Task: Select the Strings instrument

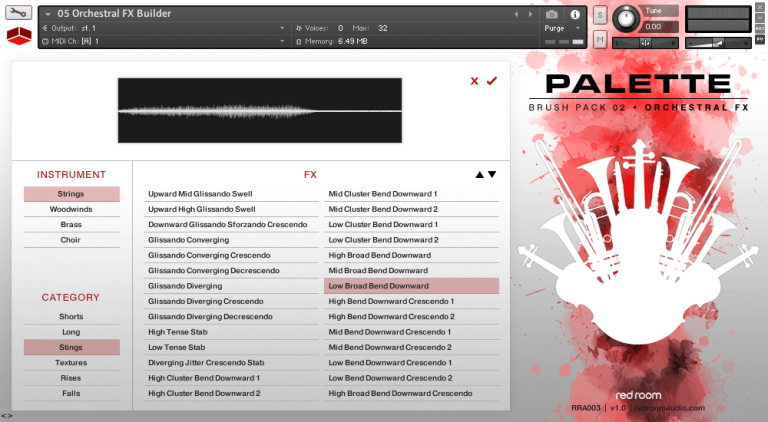Action: point(72,194)
